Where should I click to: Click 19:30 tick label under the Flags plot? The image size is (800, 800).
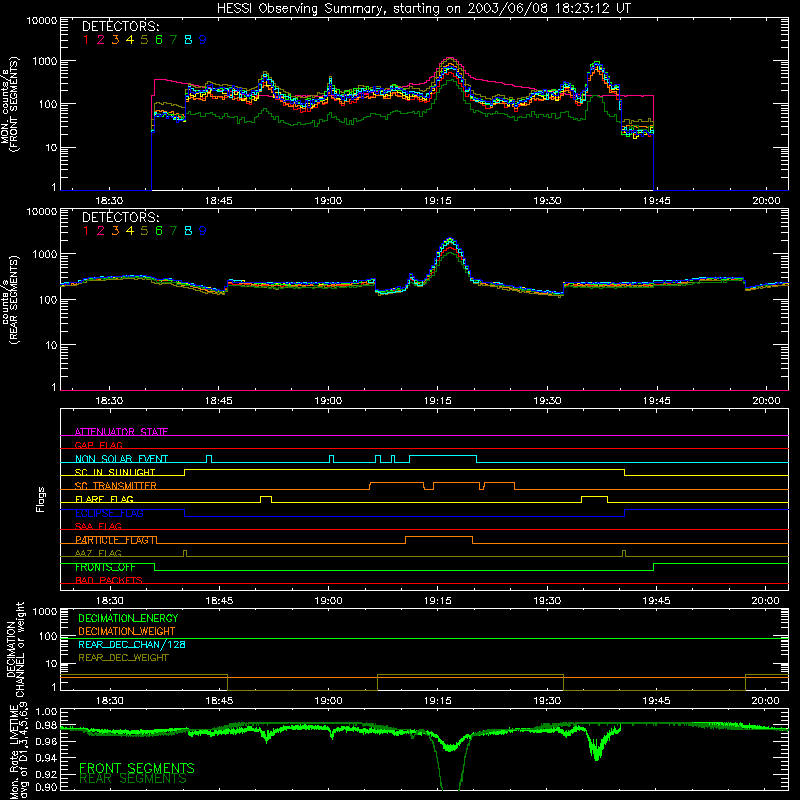tap(547, 601)
